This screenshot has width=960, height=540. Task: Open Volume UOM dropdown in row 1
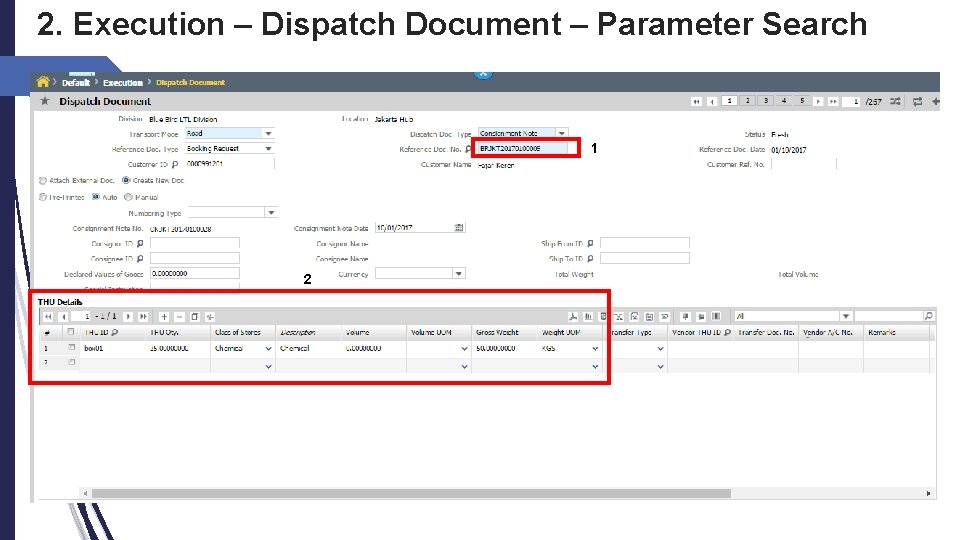pyautogui.click(x=464, y=348)
